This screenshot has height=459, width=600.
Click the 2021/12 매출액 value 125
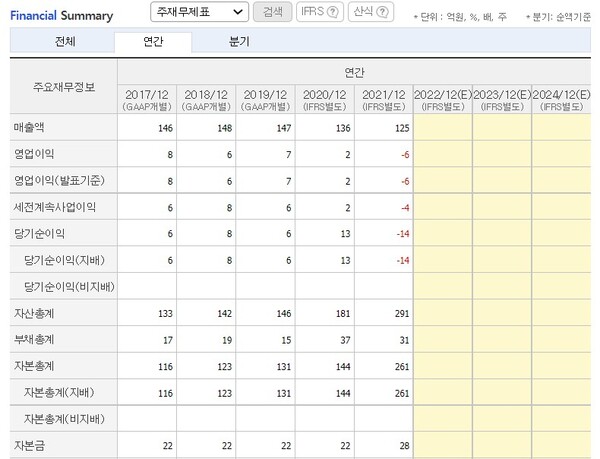pyautogui.click(x=399, y=129)
